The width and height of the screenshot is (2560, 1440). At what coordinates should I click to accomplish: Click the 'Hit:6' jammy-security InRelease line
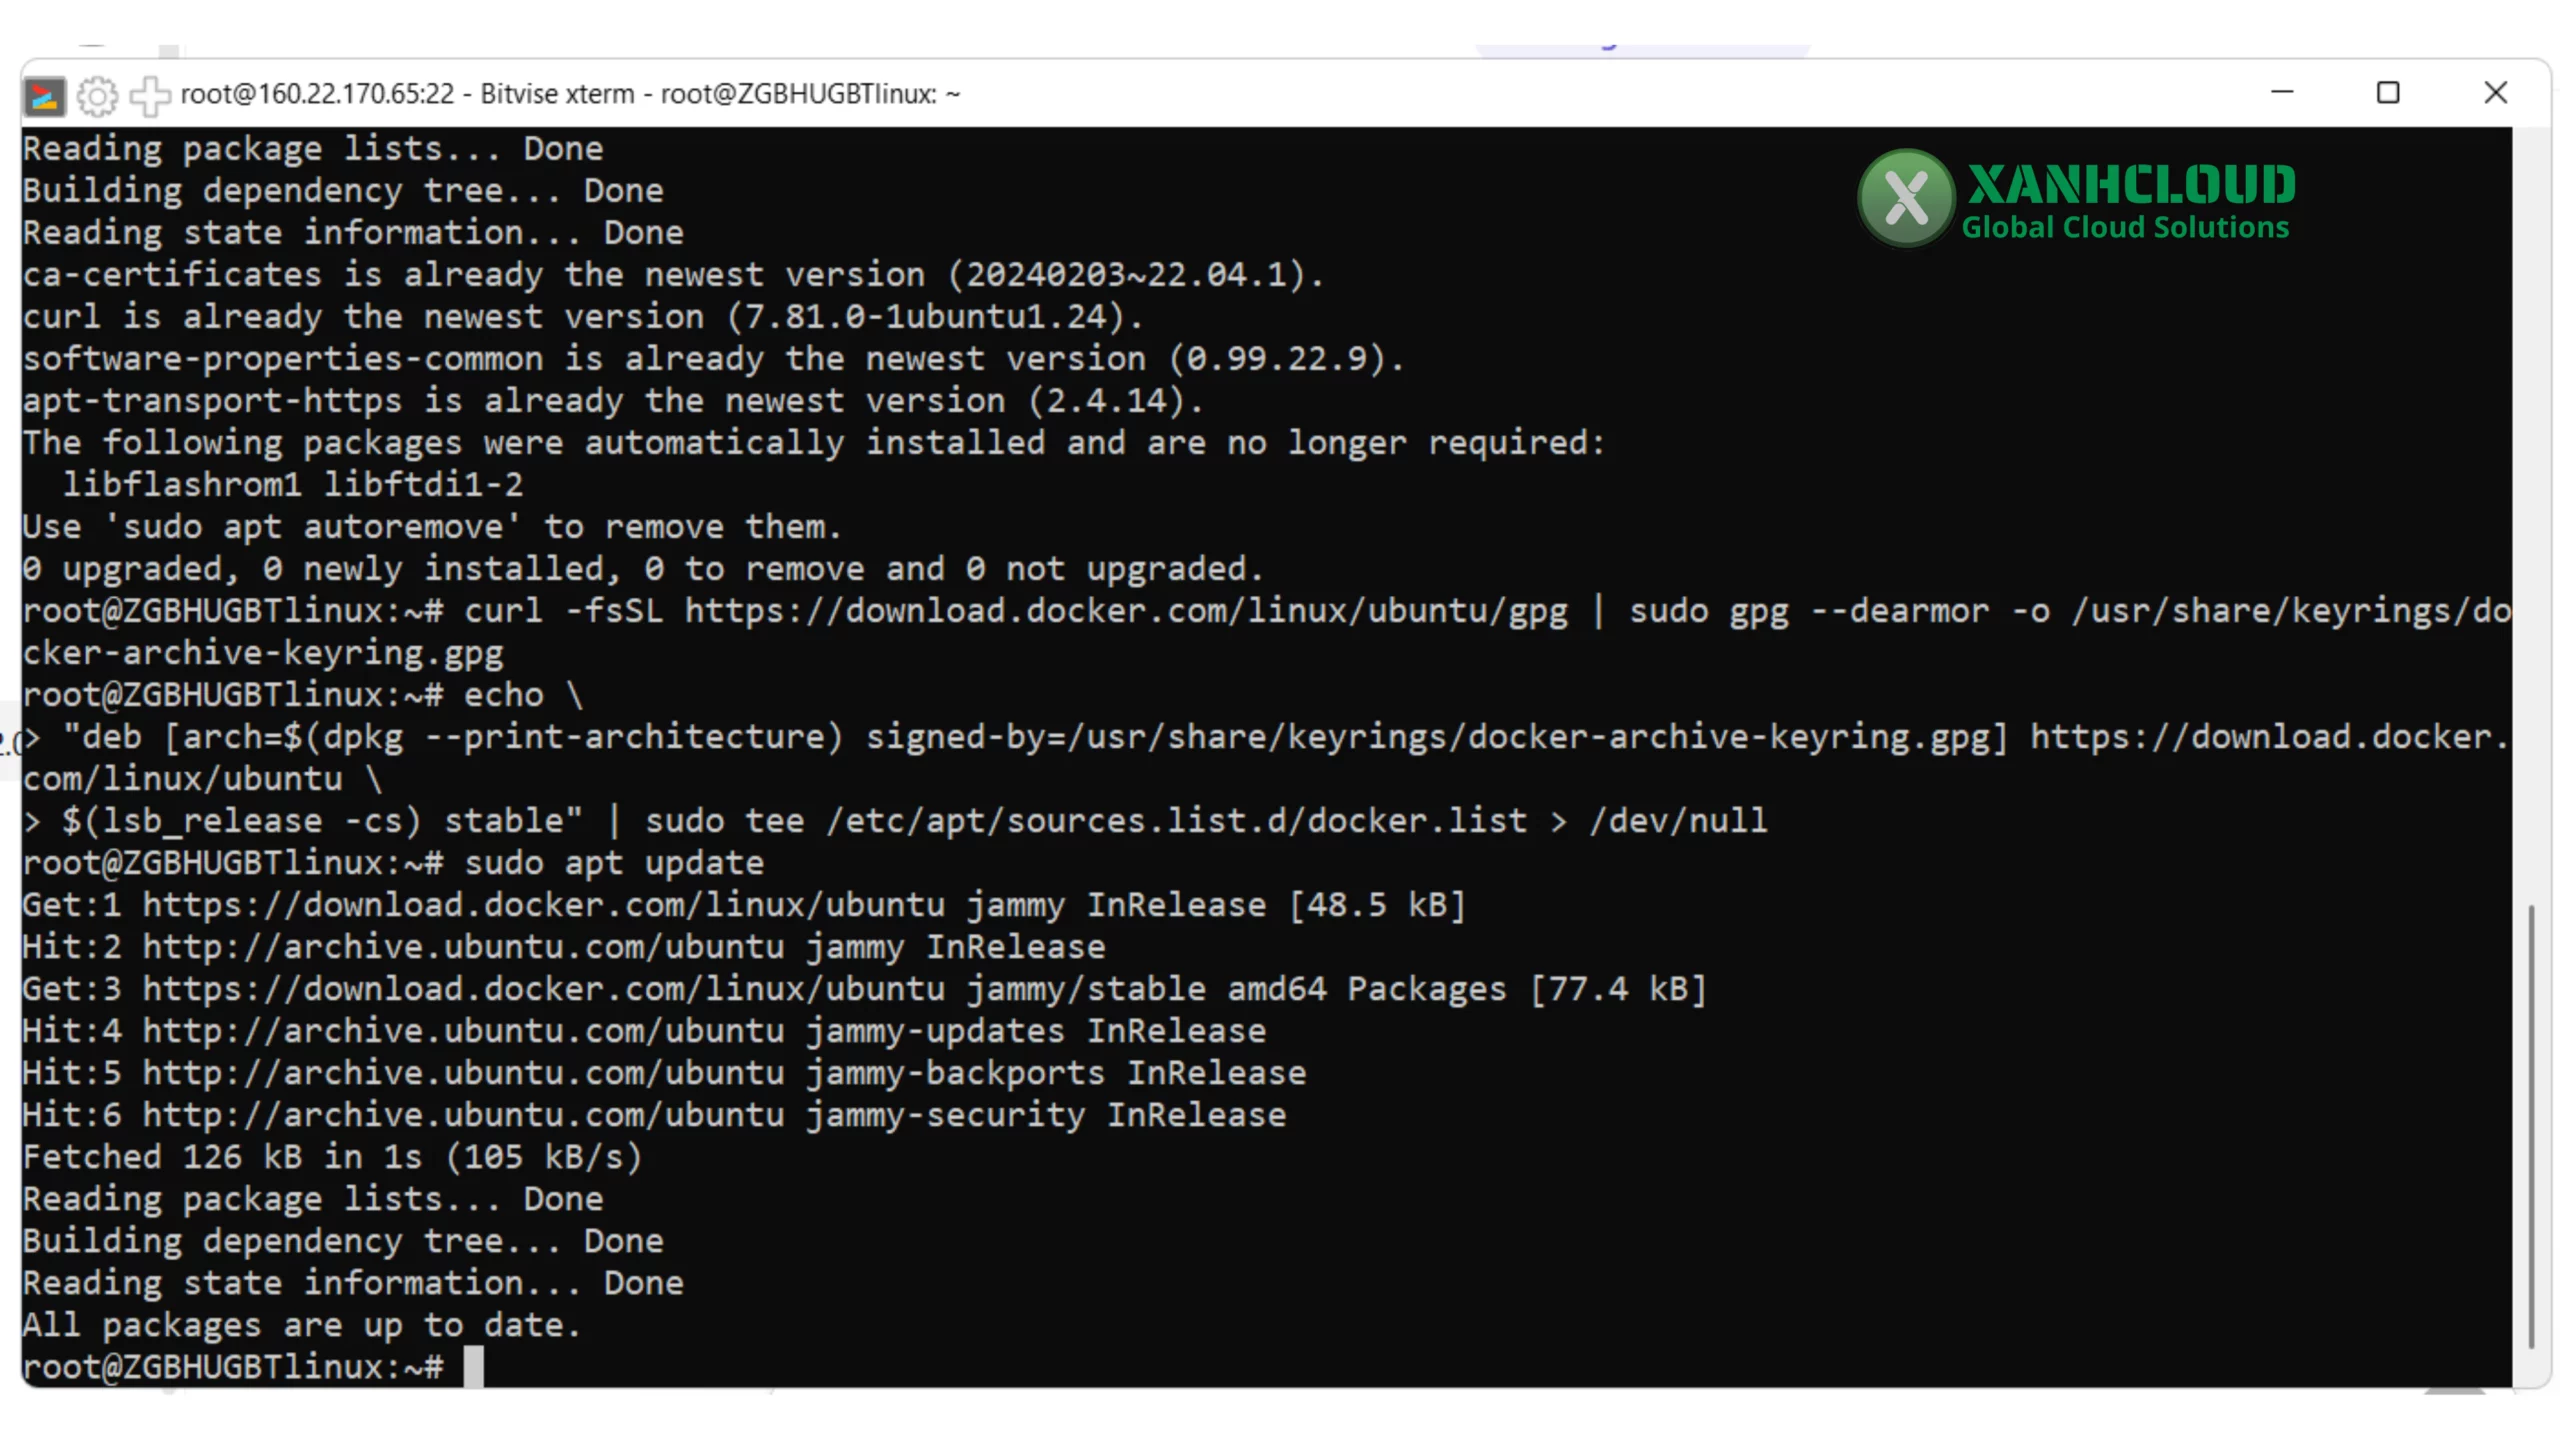(654, 1115)
